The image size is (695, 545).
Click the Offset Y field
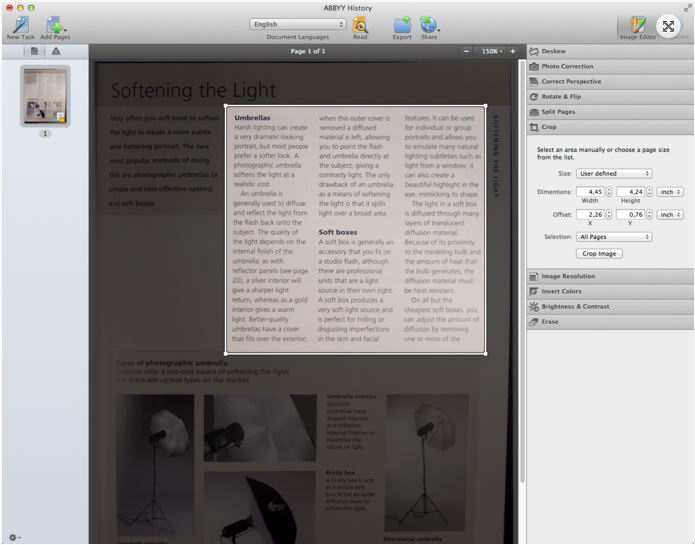coord(630,214)
